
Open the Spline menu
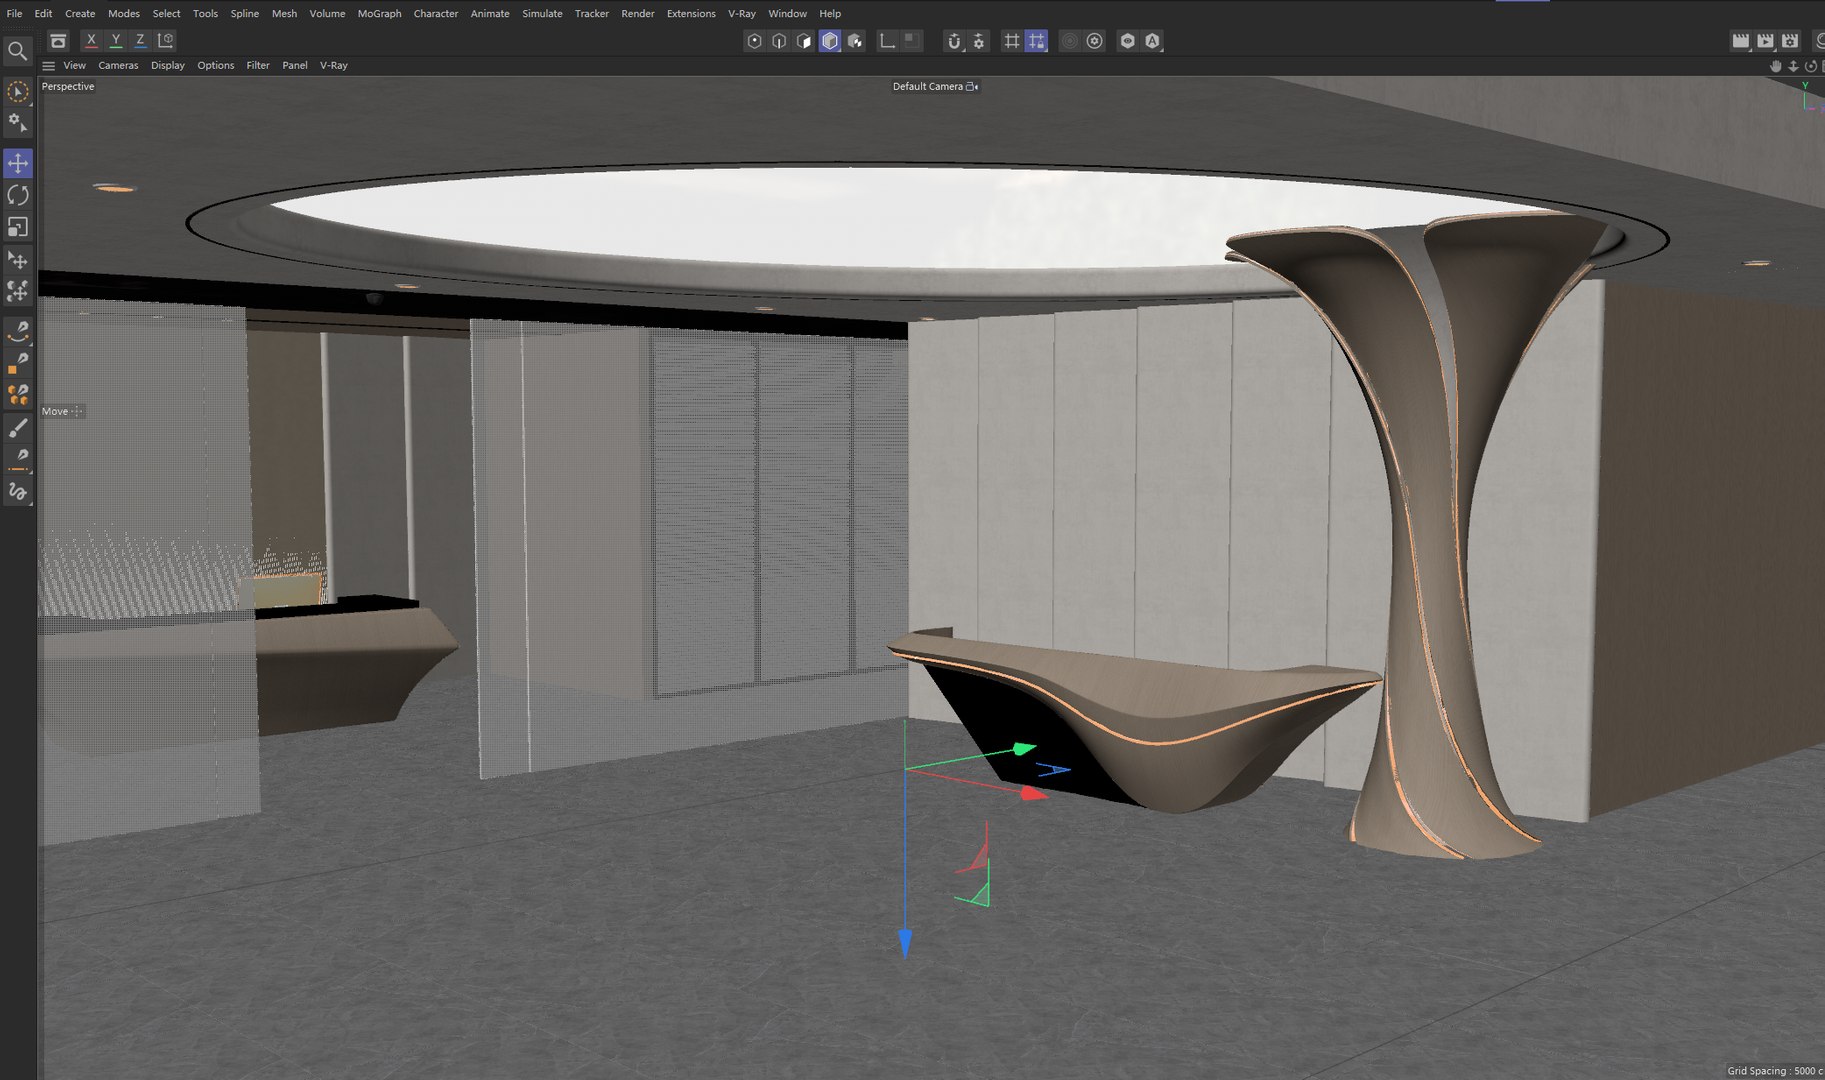click(245, 14)
